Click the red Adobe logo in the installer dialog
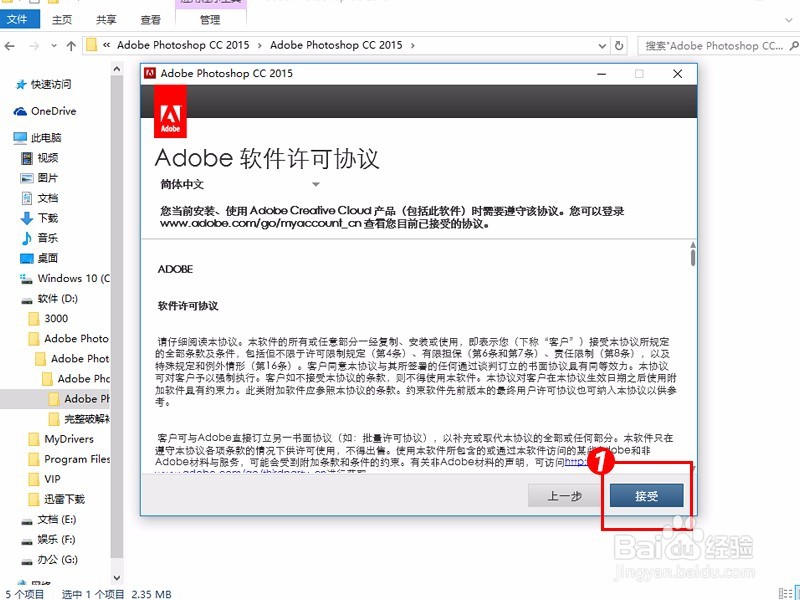Viewport: 800px width, 600px height. pos(170,110)
